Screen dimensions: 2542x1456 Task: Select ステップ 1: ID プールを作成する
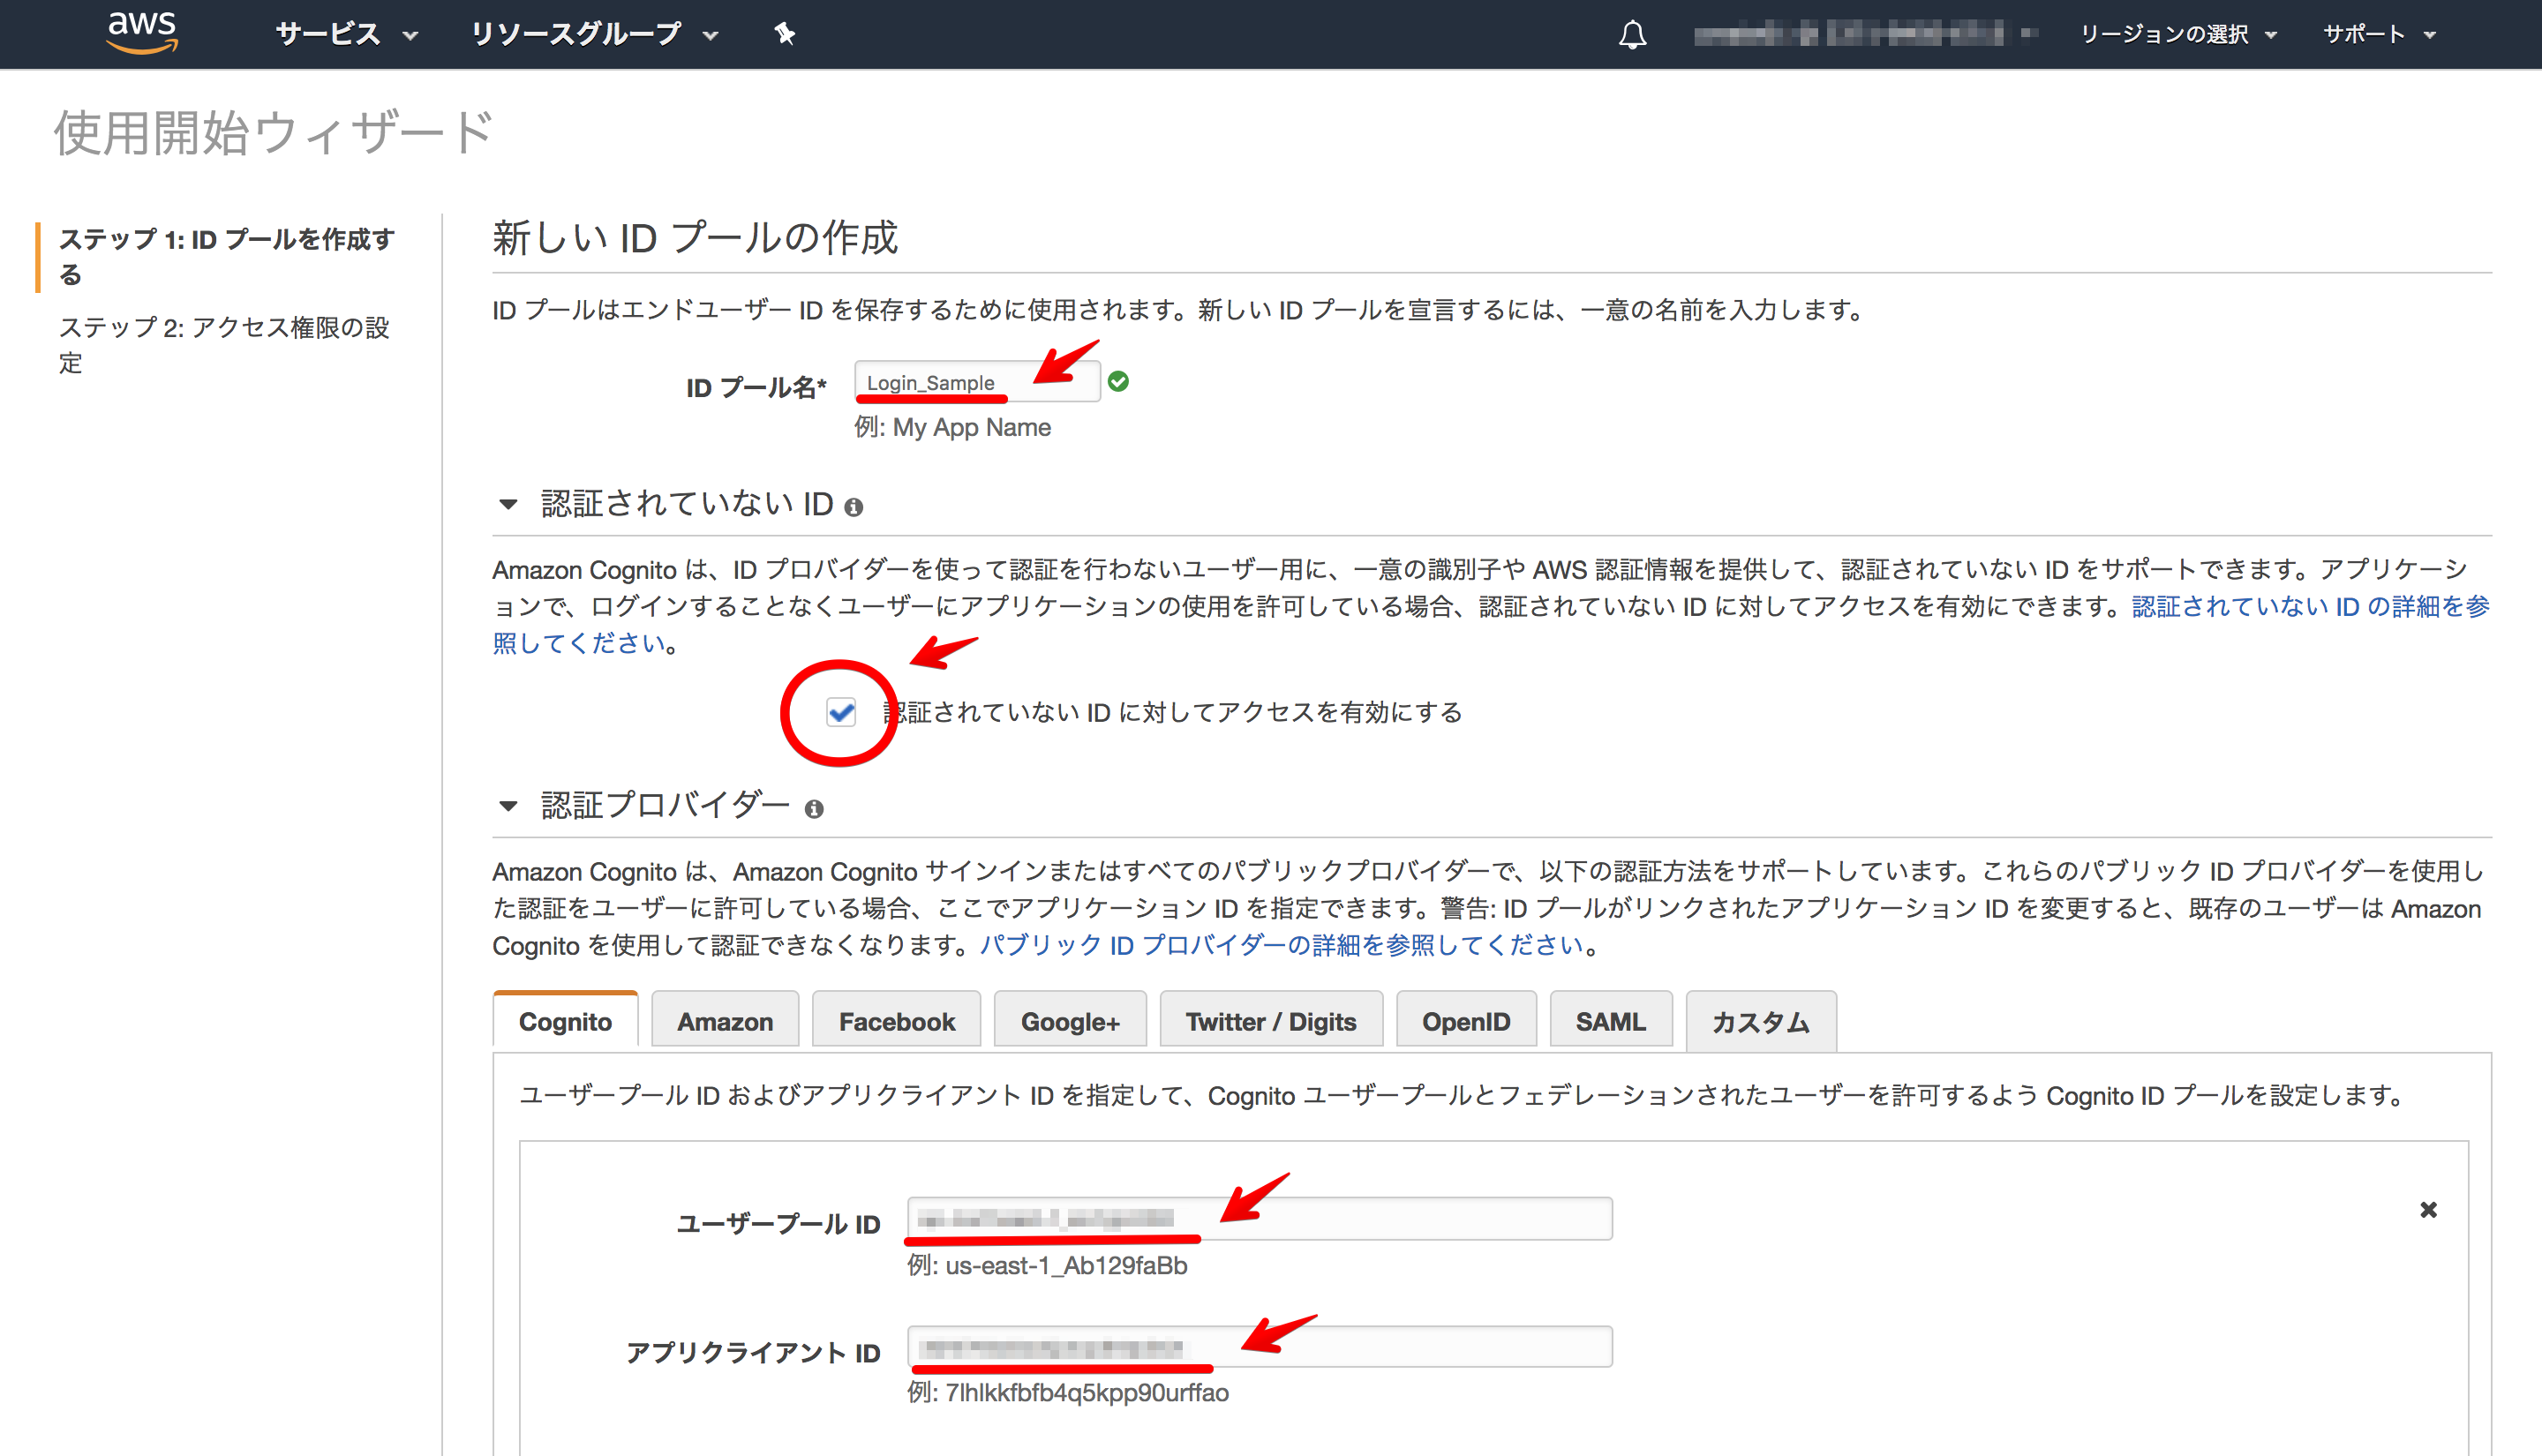tap(226, 256)
